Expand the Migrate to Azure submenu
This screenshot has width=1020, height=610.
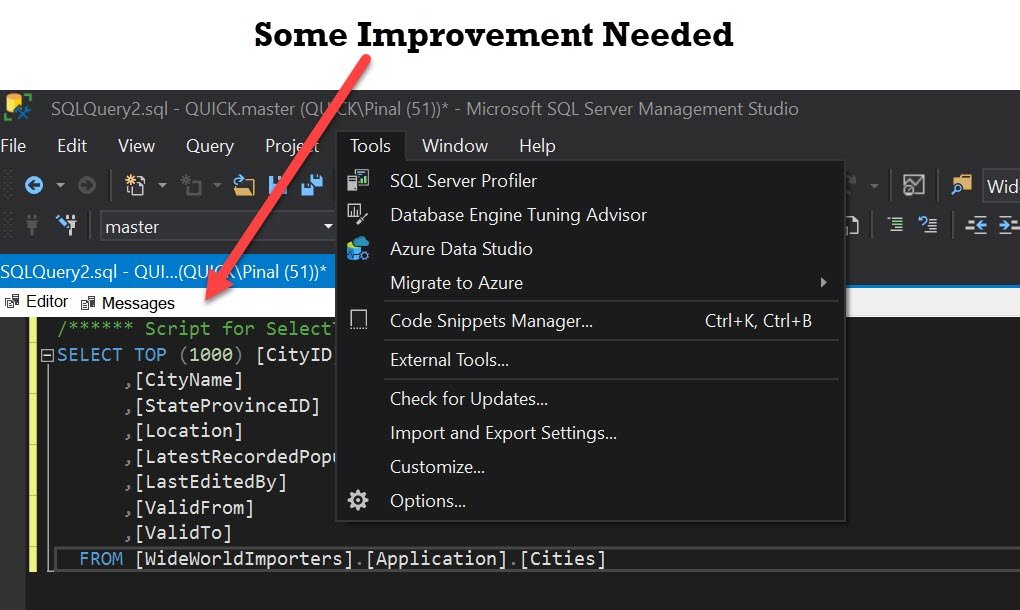point(591,283)
